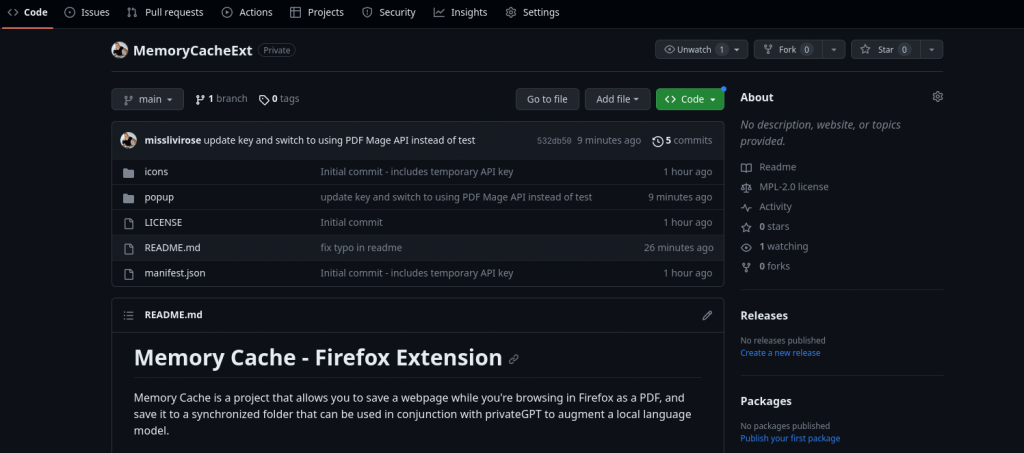
Task: Expand star lists dropdown arrow
Action: coord(932,50)
